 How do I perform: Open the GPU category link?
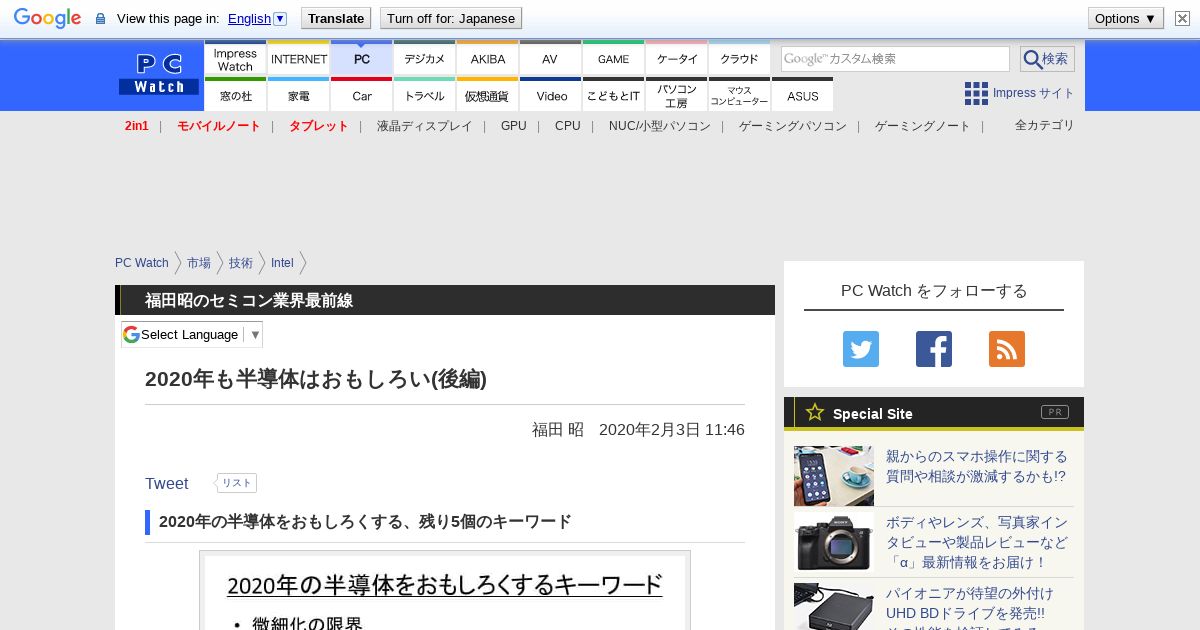point(514,126)
